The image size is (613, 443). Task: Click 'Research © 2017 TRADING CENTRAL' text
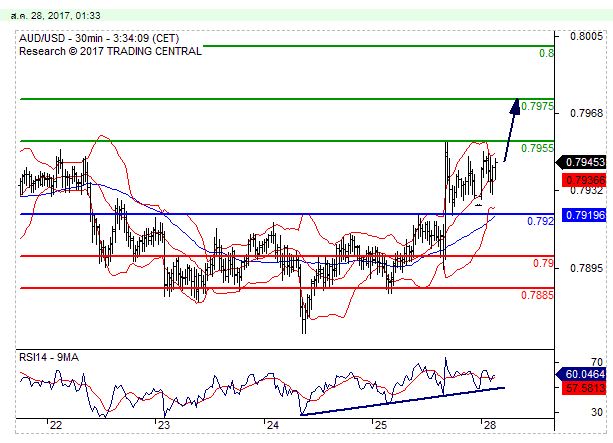coord(110,51)
